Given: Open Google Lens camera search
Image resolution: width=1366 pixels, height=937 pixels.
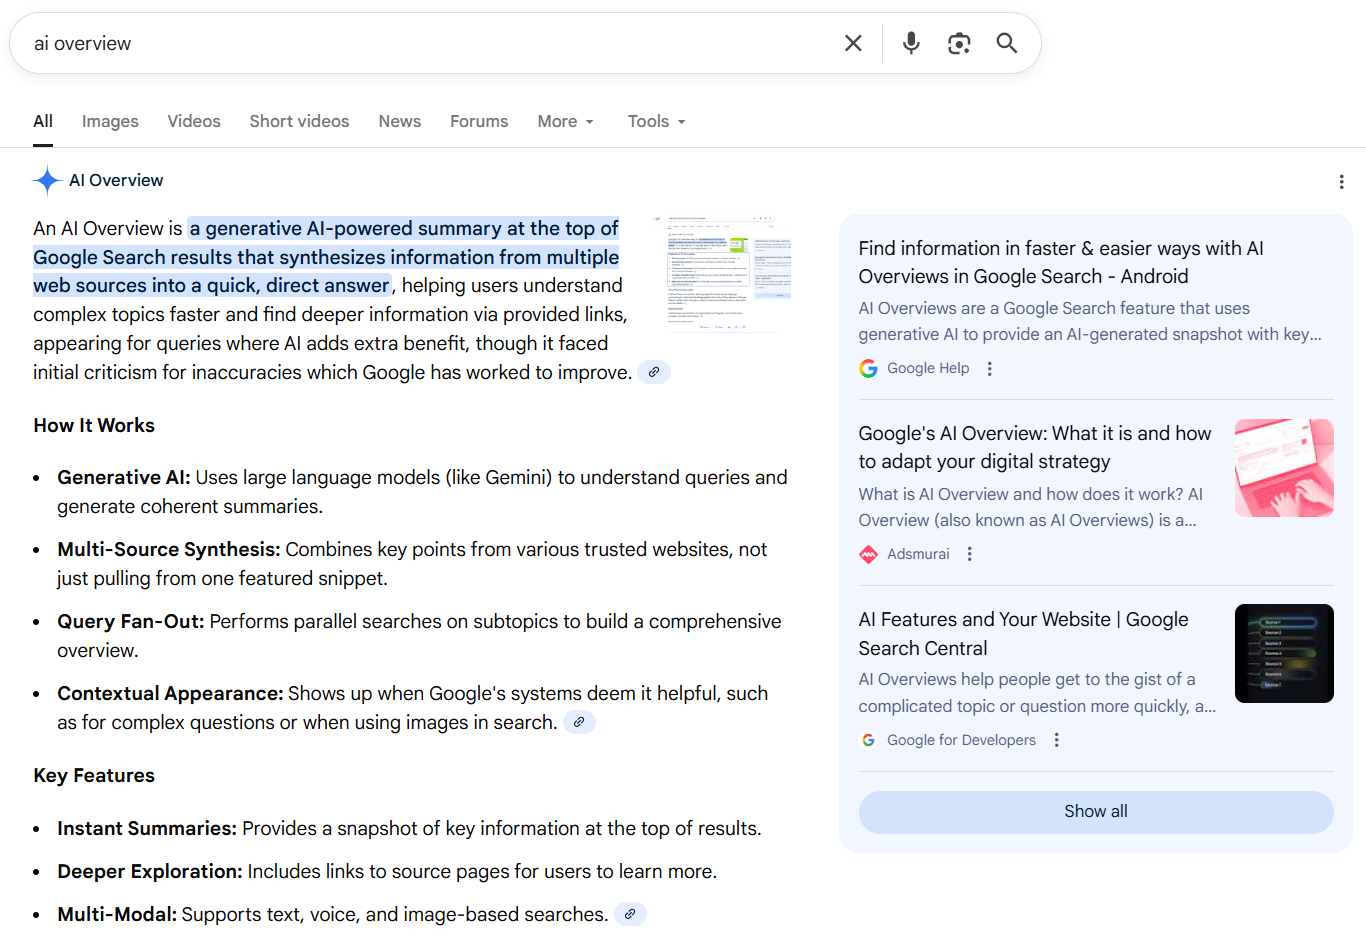Looking at the screenshot, I should [x=959, y=43].
